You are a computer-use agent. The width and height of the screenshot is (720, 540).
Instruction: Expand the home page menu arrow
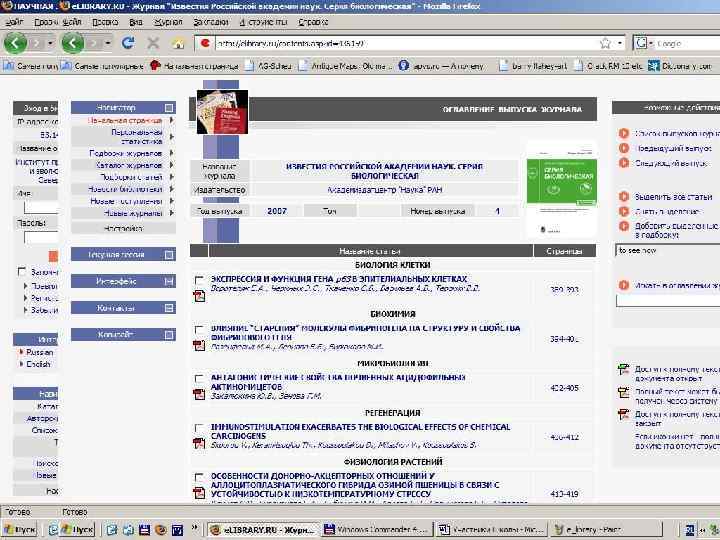172,120
